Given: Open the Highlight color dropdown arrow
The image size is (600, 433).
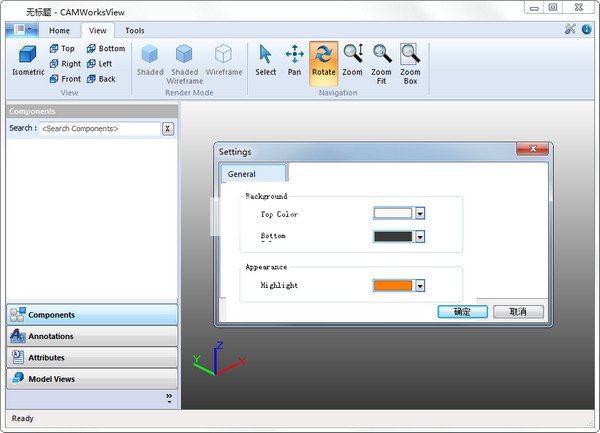Looking at the screenshot, I should pos(420,286).
